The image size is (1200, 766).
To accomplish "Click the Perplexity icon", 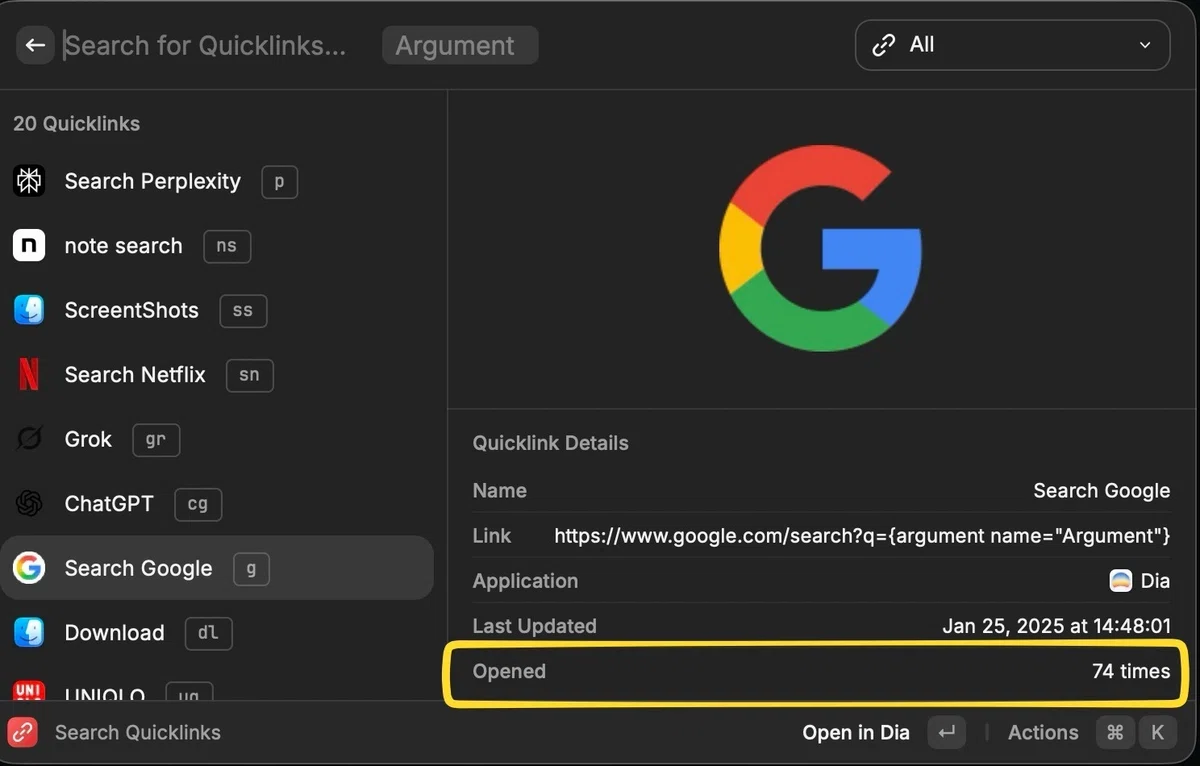I will (x=29, y=181).
